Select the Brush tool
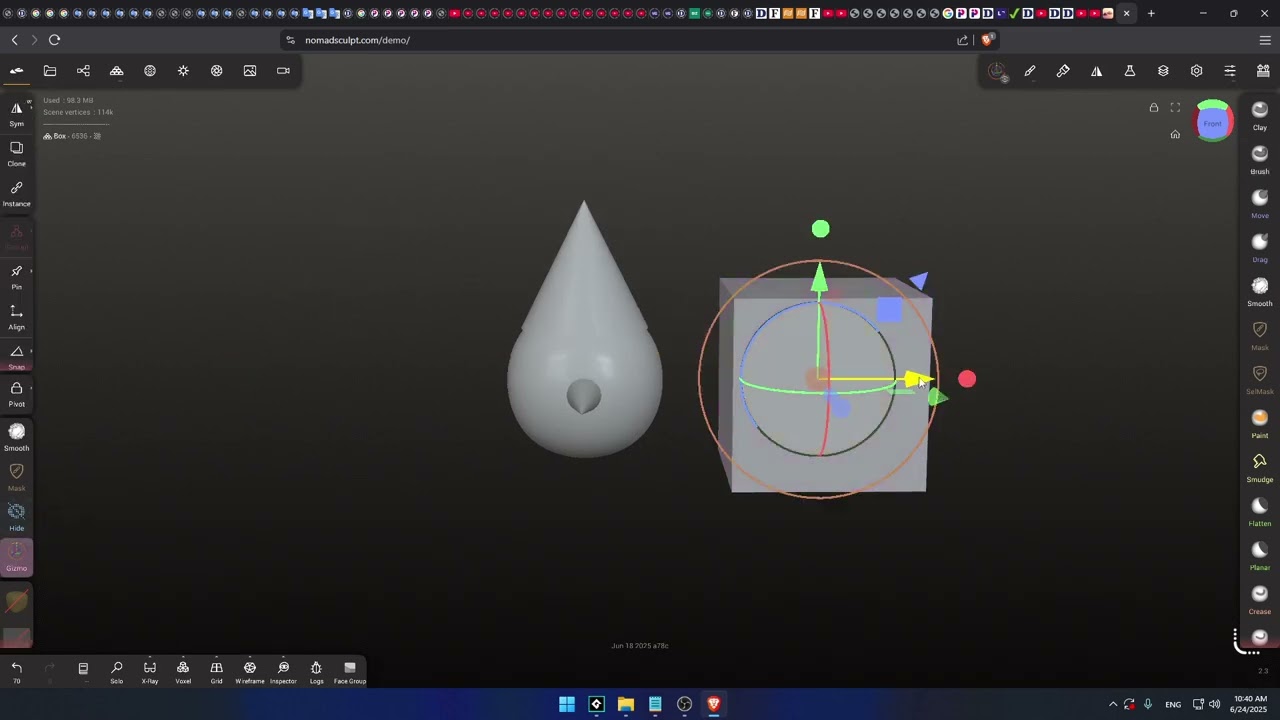1280x720 pixels. [1260, 159]
